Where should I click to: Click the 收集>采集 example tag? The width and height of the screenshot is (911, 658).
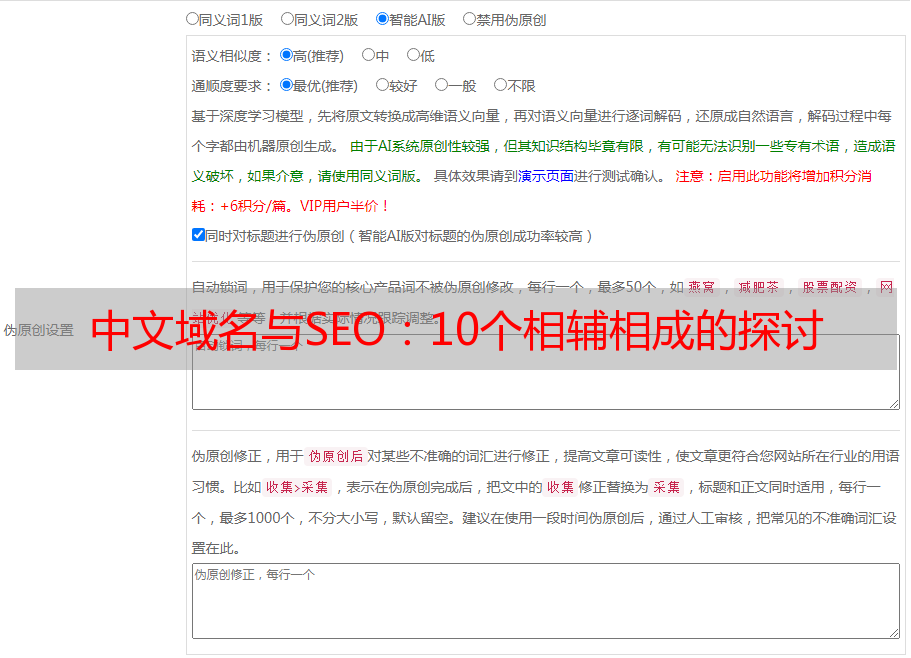297,487
